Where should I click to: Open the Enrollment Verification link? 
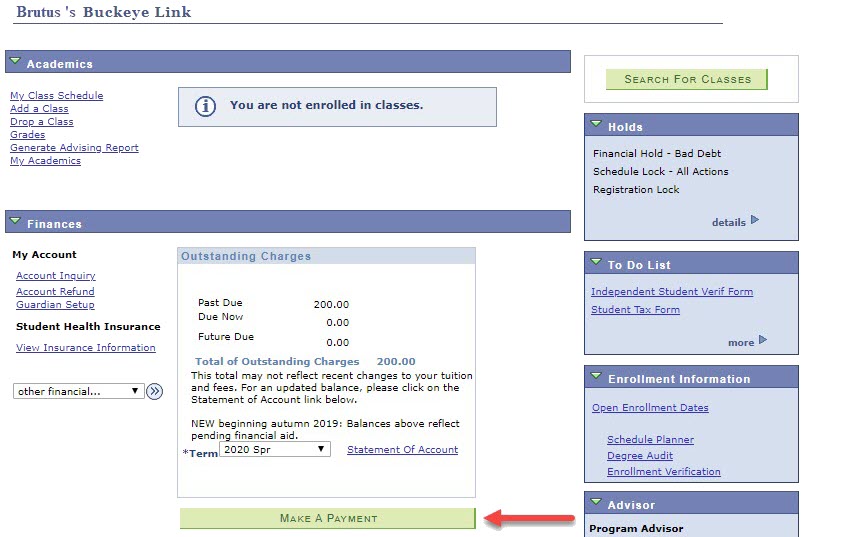tap(664, 471)
